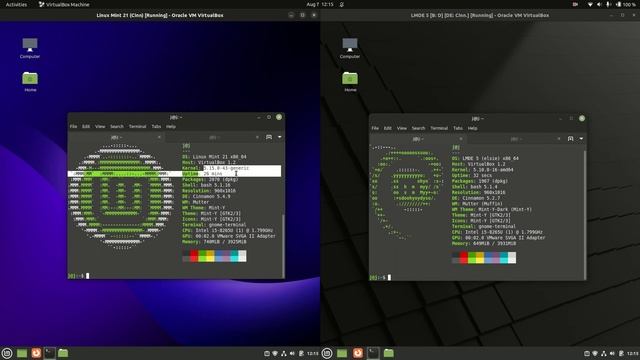Click the host Wi-Fi indicator in the top bar
Viewport: 640px width, 360px height.
(590, 4)
